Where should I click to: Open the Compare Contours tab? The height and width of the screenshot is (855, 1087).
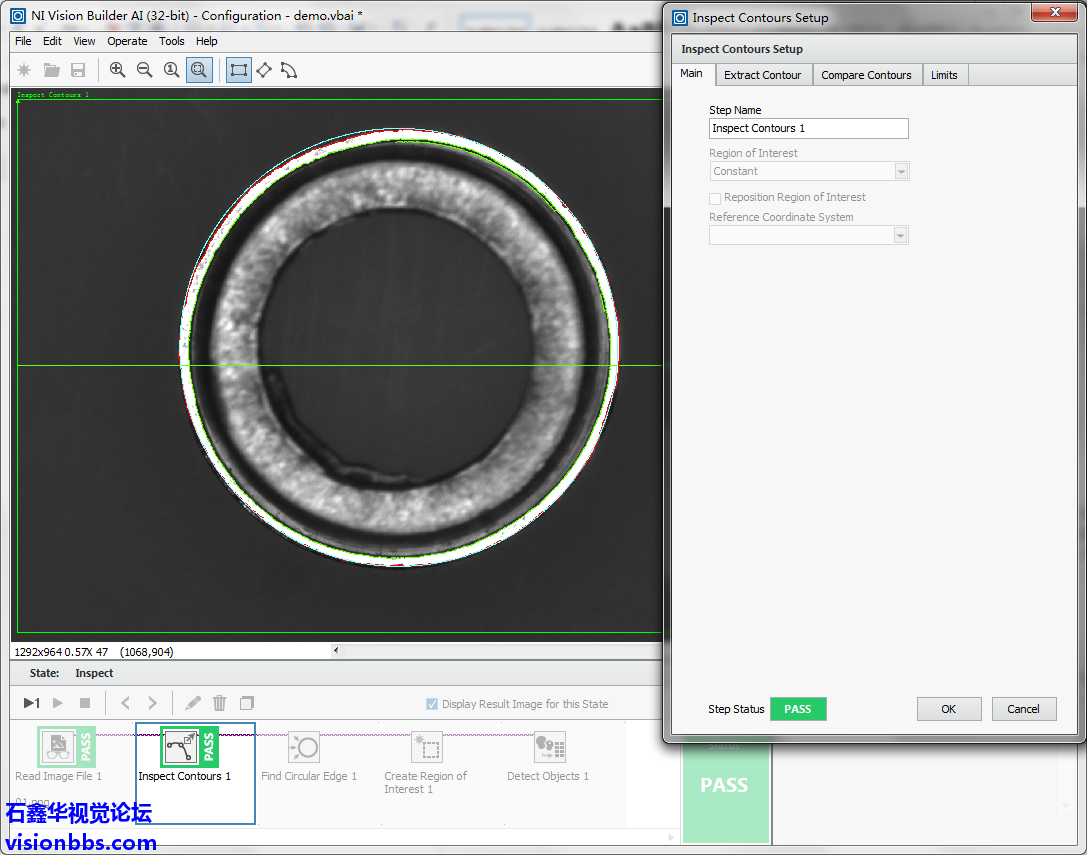coord(866,75)
